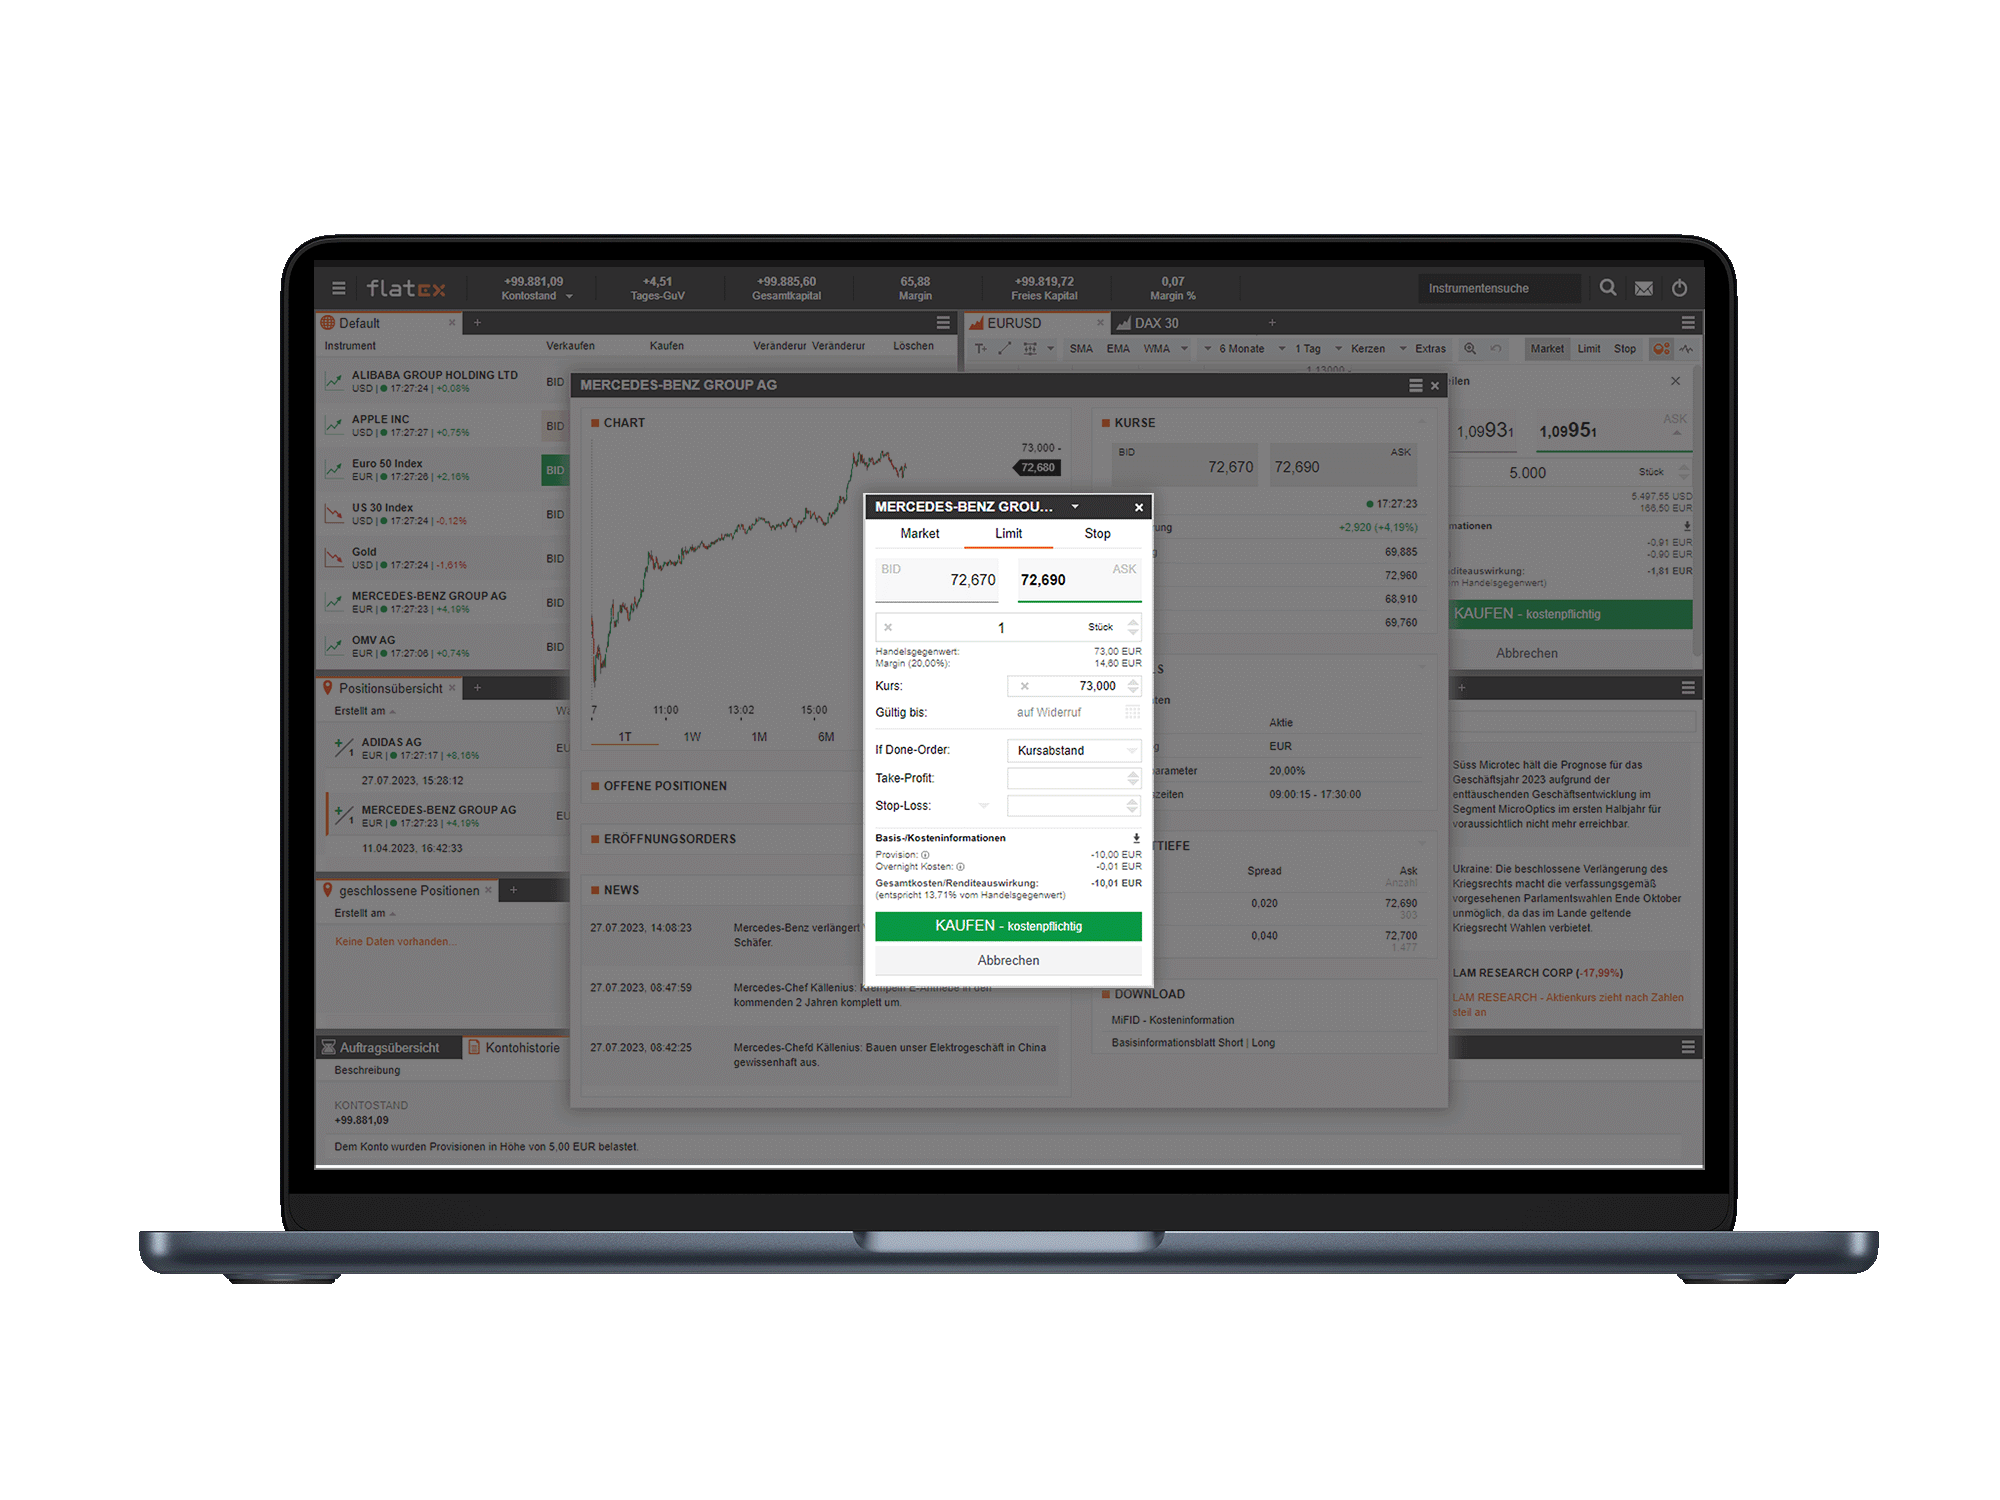
Task: Click the search magnifier icon in top bar
Action: coord(1608,288)
